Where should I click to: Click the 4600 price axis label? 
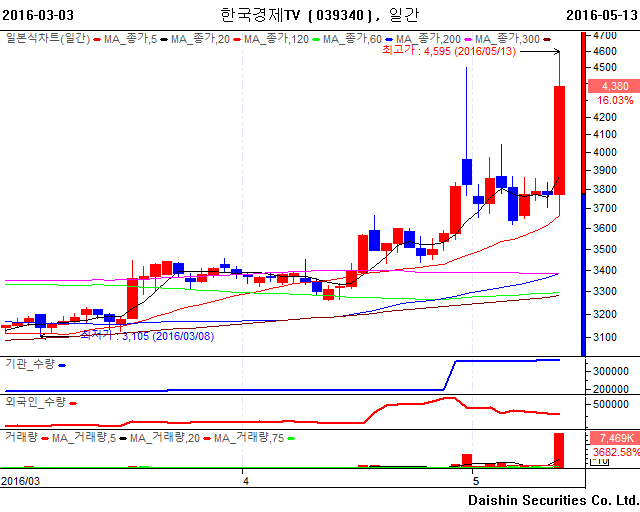605,51
